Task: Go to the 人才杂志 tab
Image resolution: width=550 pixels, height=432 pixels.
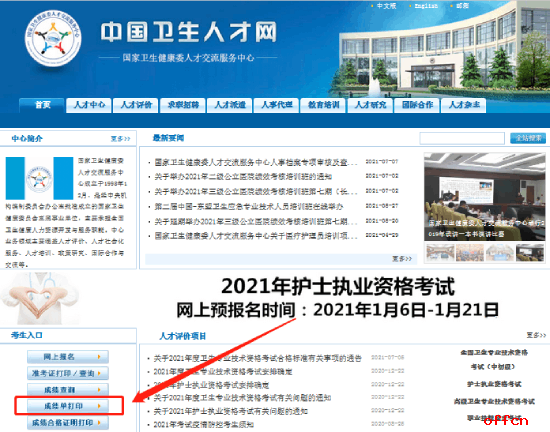Action: (x=464, y=105)
